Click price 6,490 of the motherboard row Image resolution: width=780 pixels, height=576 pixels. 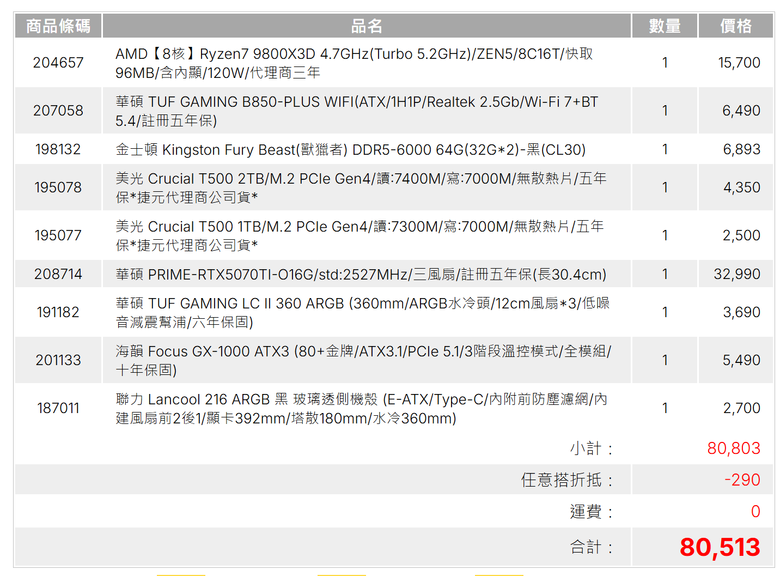741,110
